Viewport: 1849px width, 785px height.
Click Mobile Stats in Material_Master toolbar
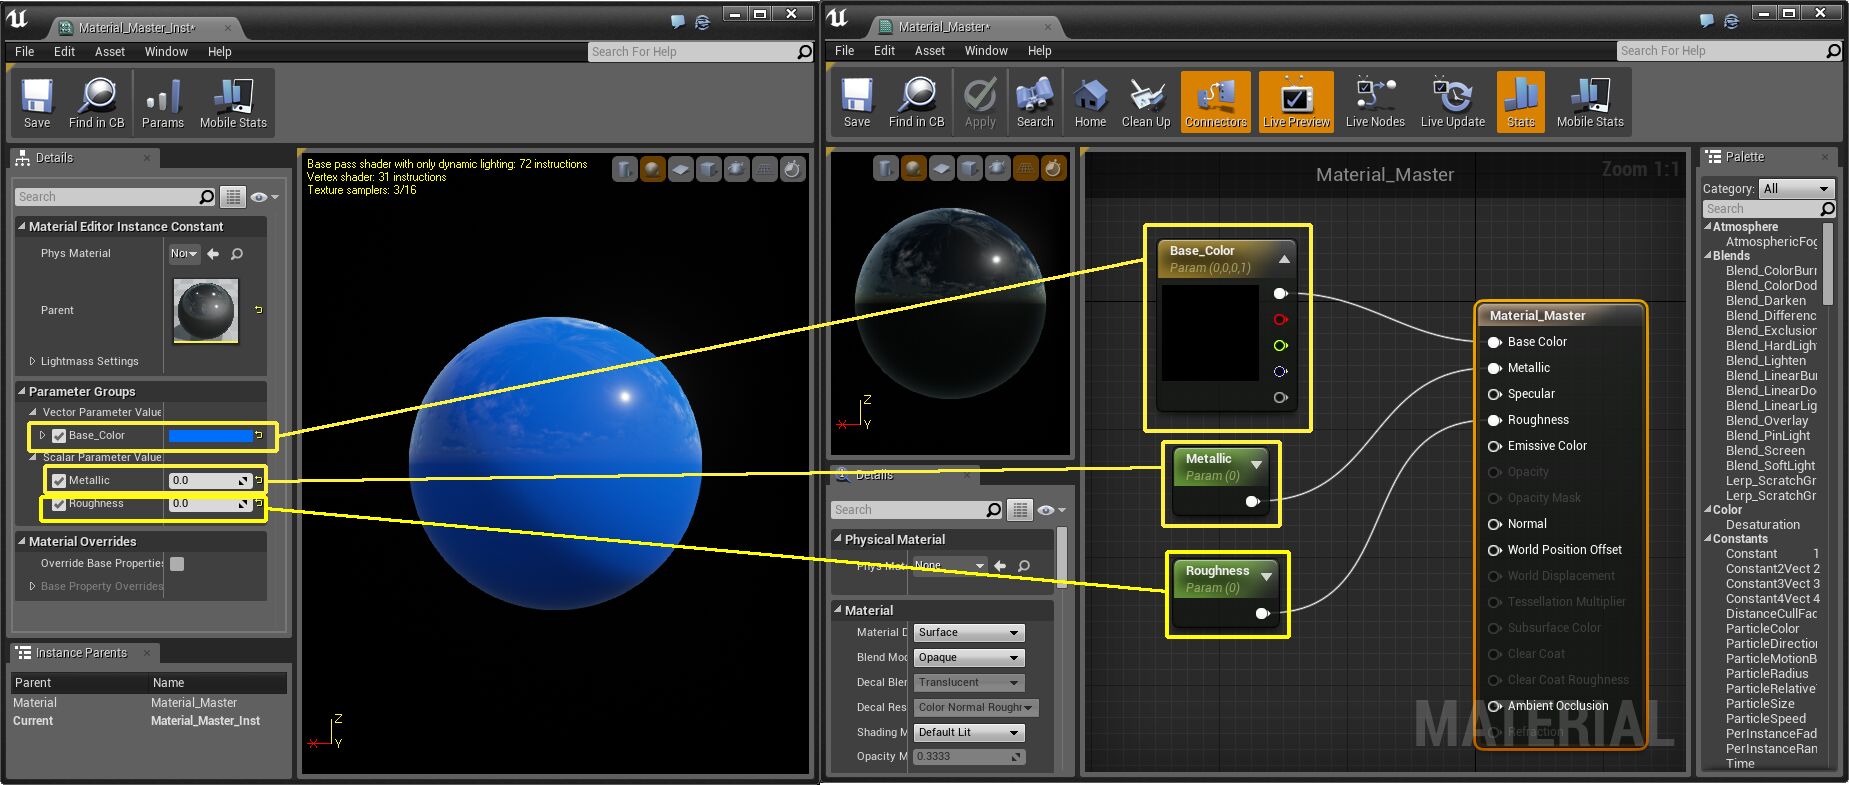(x=1589, y=102)
